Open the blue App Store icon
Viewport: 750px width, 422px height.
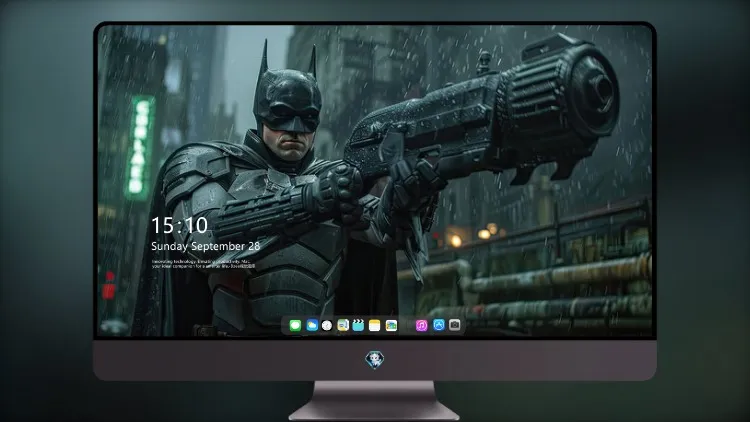(x=439, y=325)
